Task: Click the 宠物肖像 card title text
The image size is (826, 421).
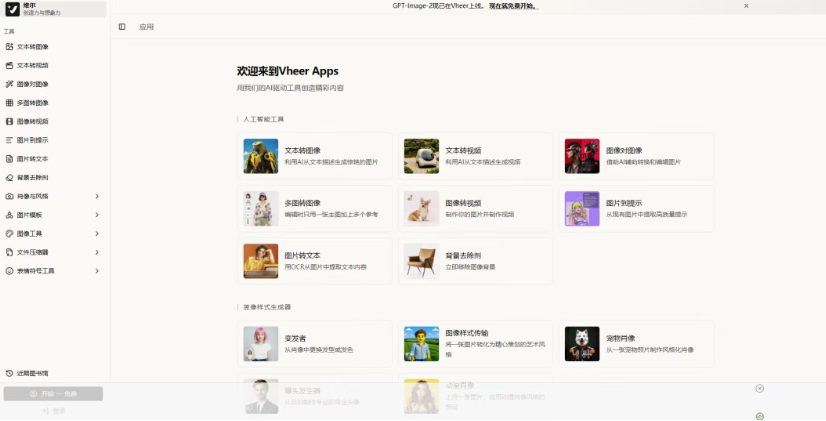Action: (x=621, y=338)
